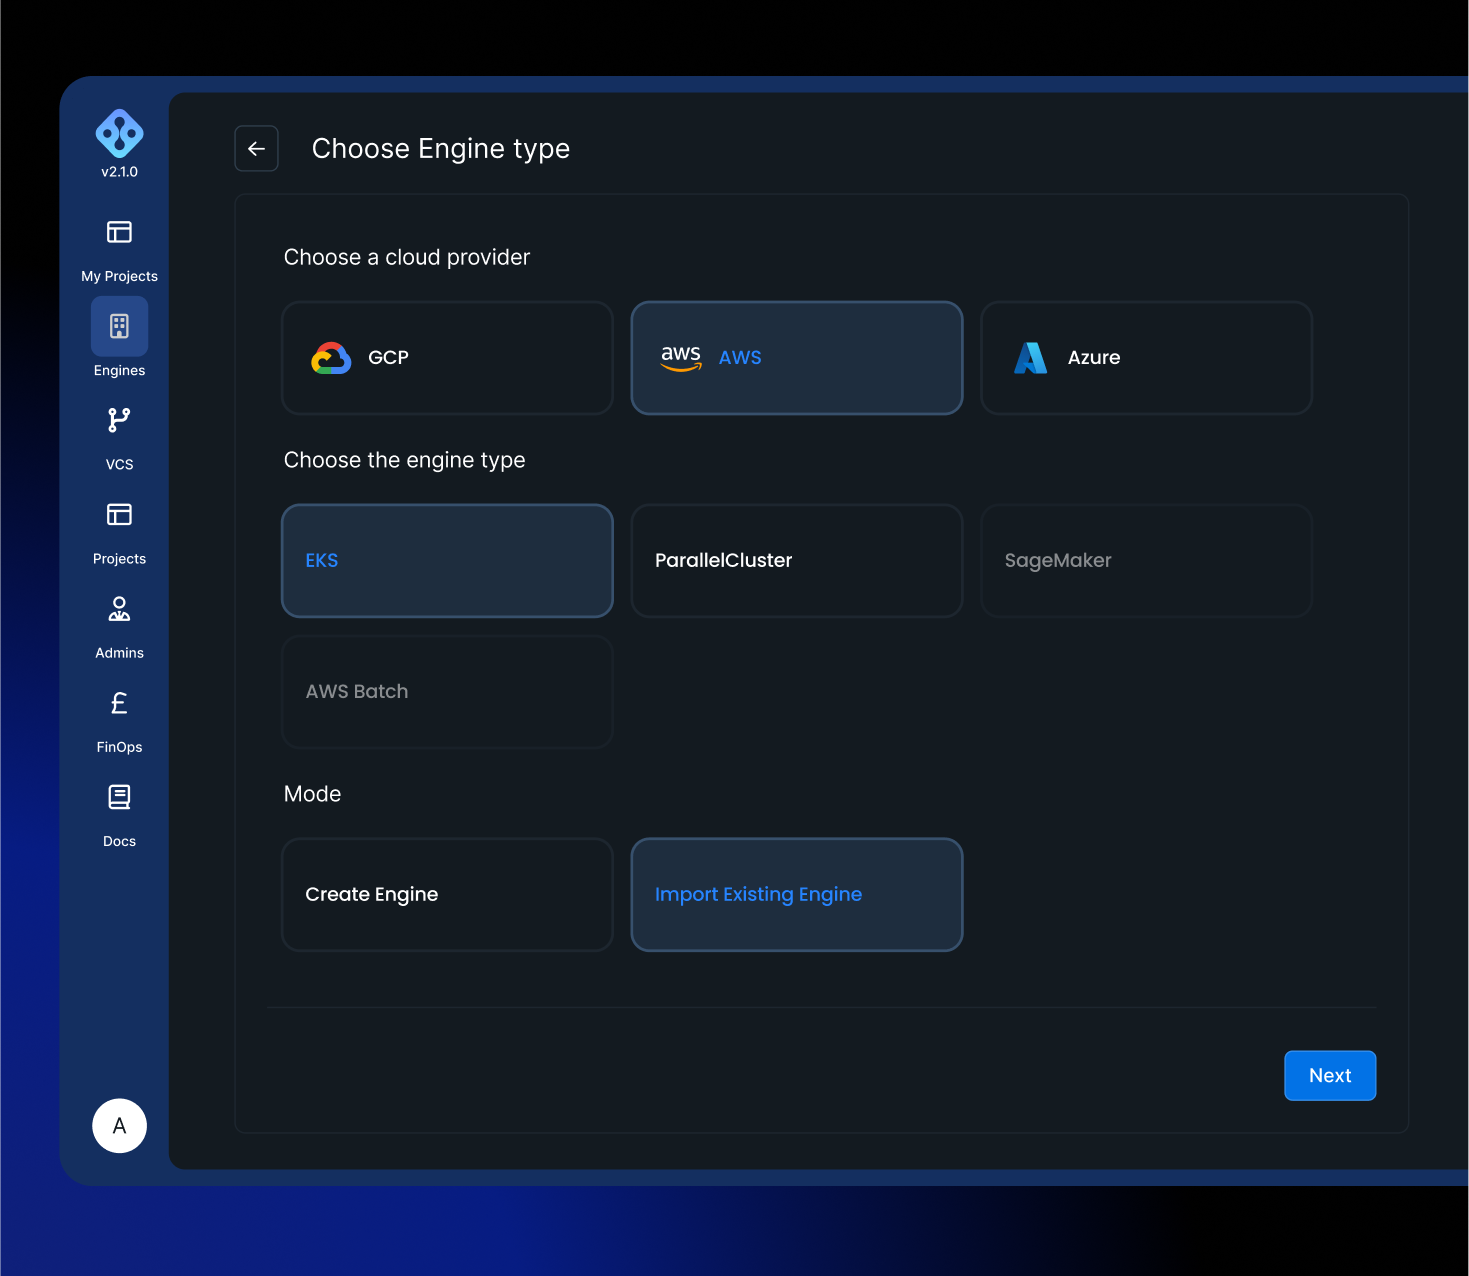The image size is (1469, 1276).
Task: Select GCP as cloud provider
Action: [447, 358]
